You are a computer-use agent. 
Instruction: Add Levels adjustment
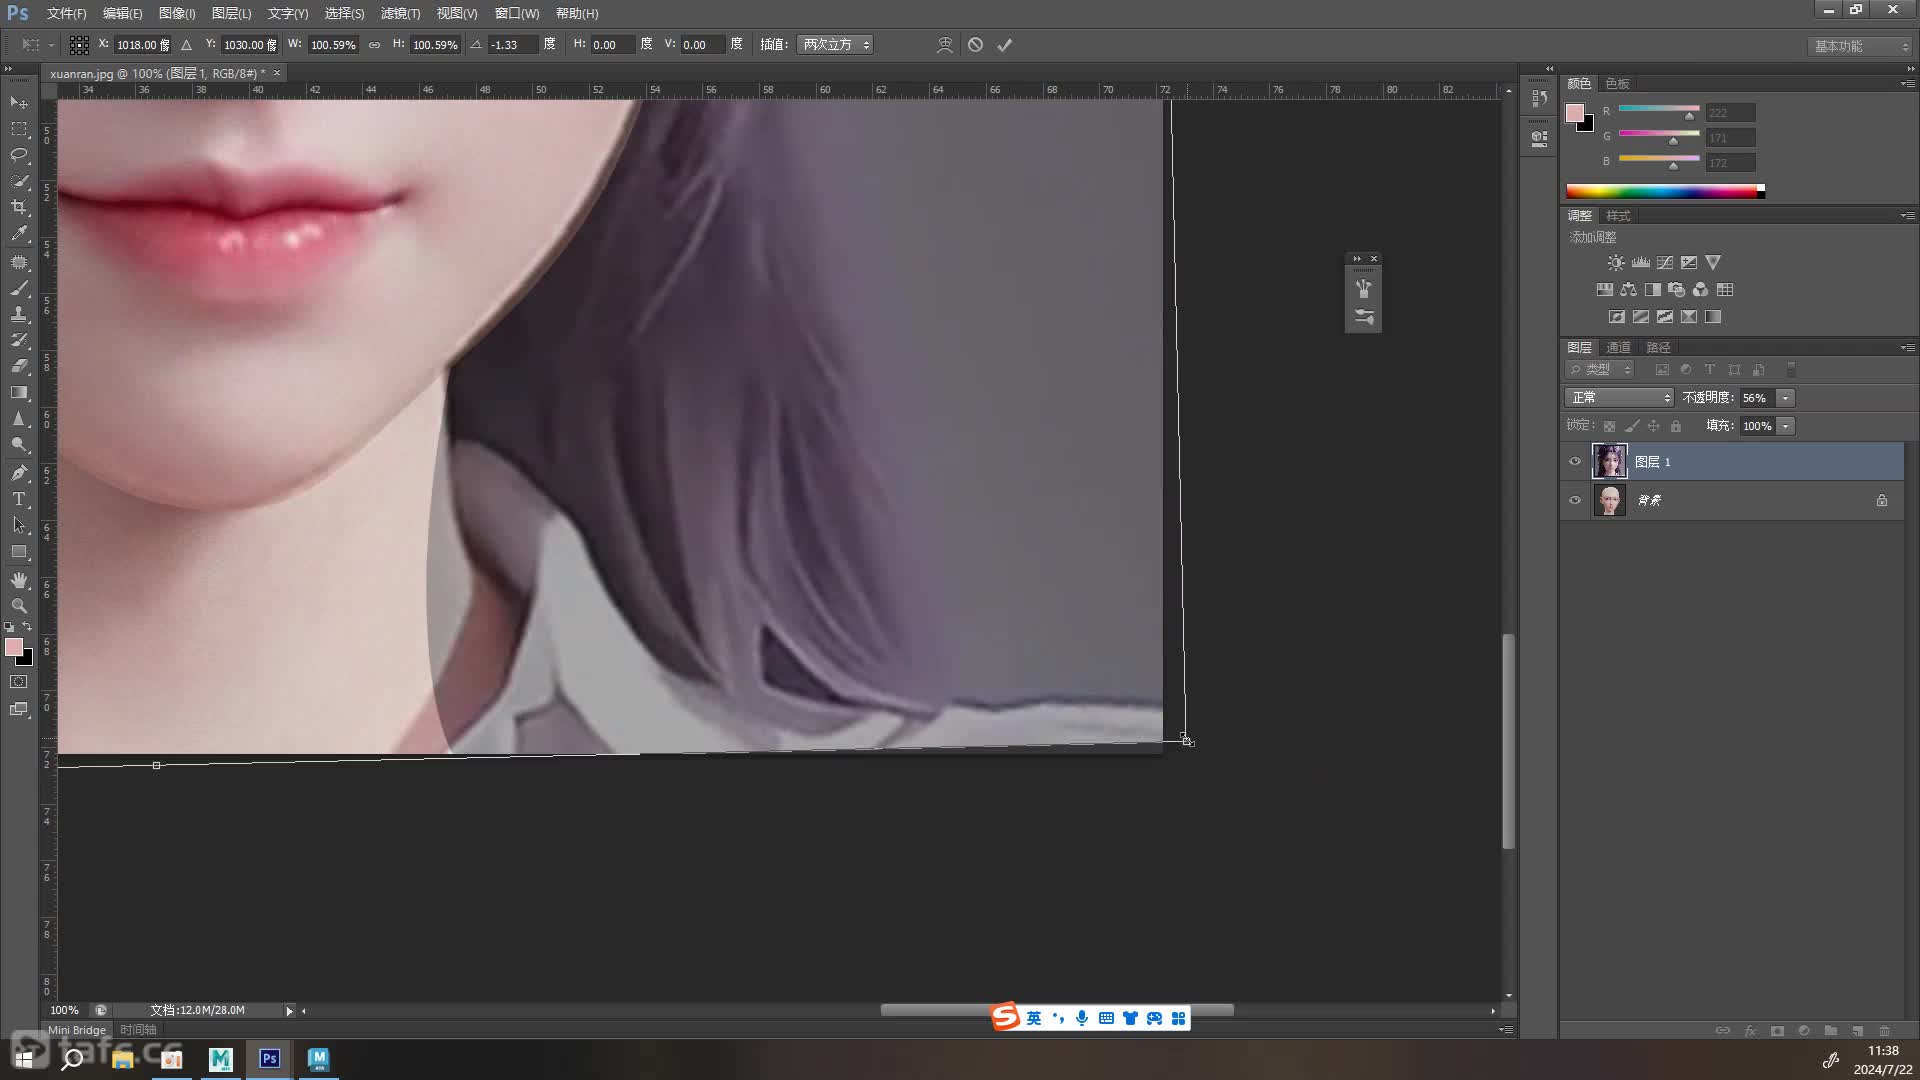click(1641, 263)
